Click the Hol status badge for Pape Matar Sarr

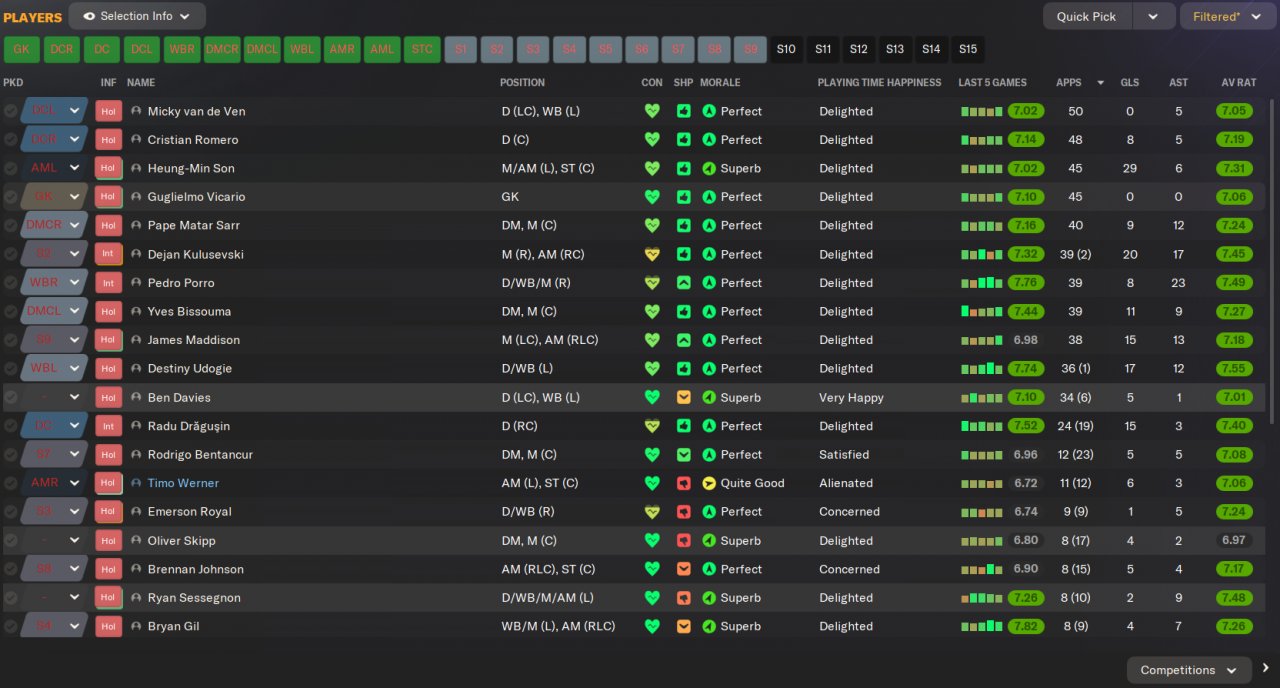108,225
